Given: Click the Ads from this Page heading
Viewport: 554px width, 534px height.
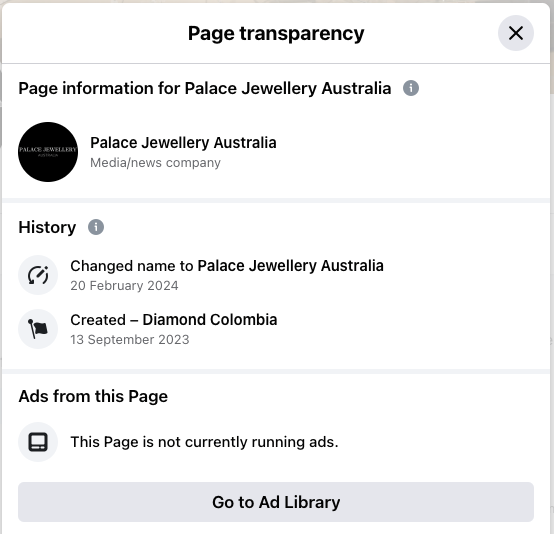Looking at the screenshot, I should pos(93,396).
